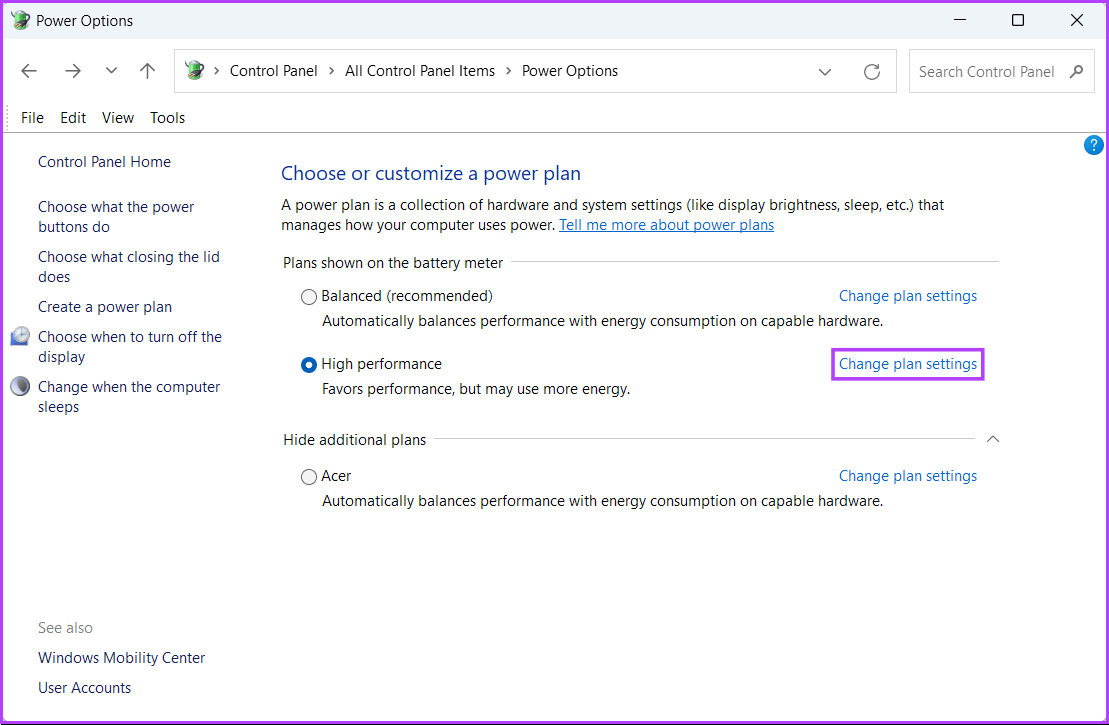This screenshot has height=725, width=1109.
Task: Click the Back navigation arrow
Action: 29,71
